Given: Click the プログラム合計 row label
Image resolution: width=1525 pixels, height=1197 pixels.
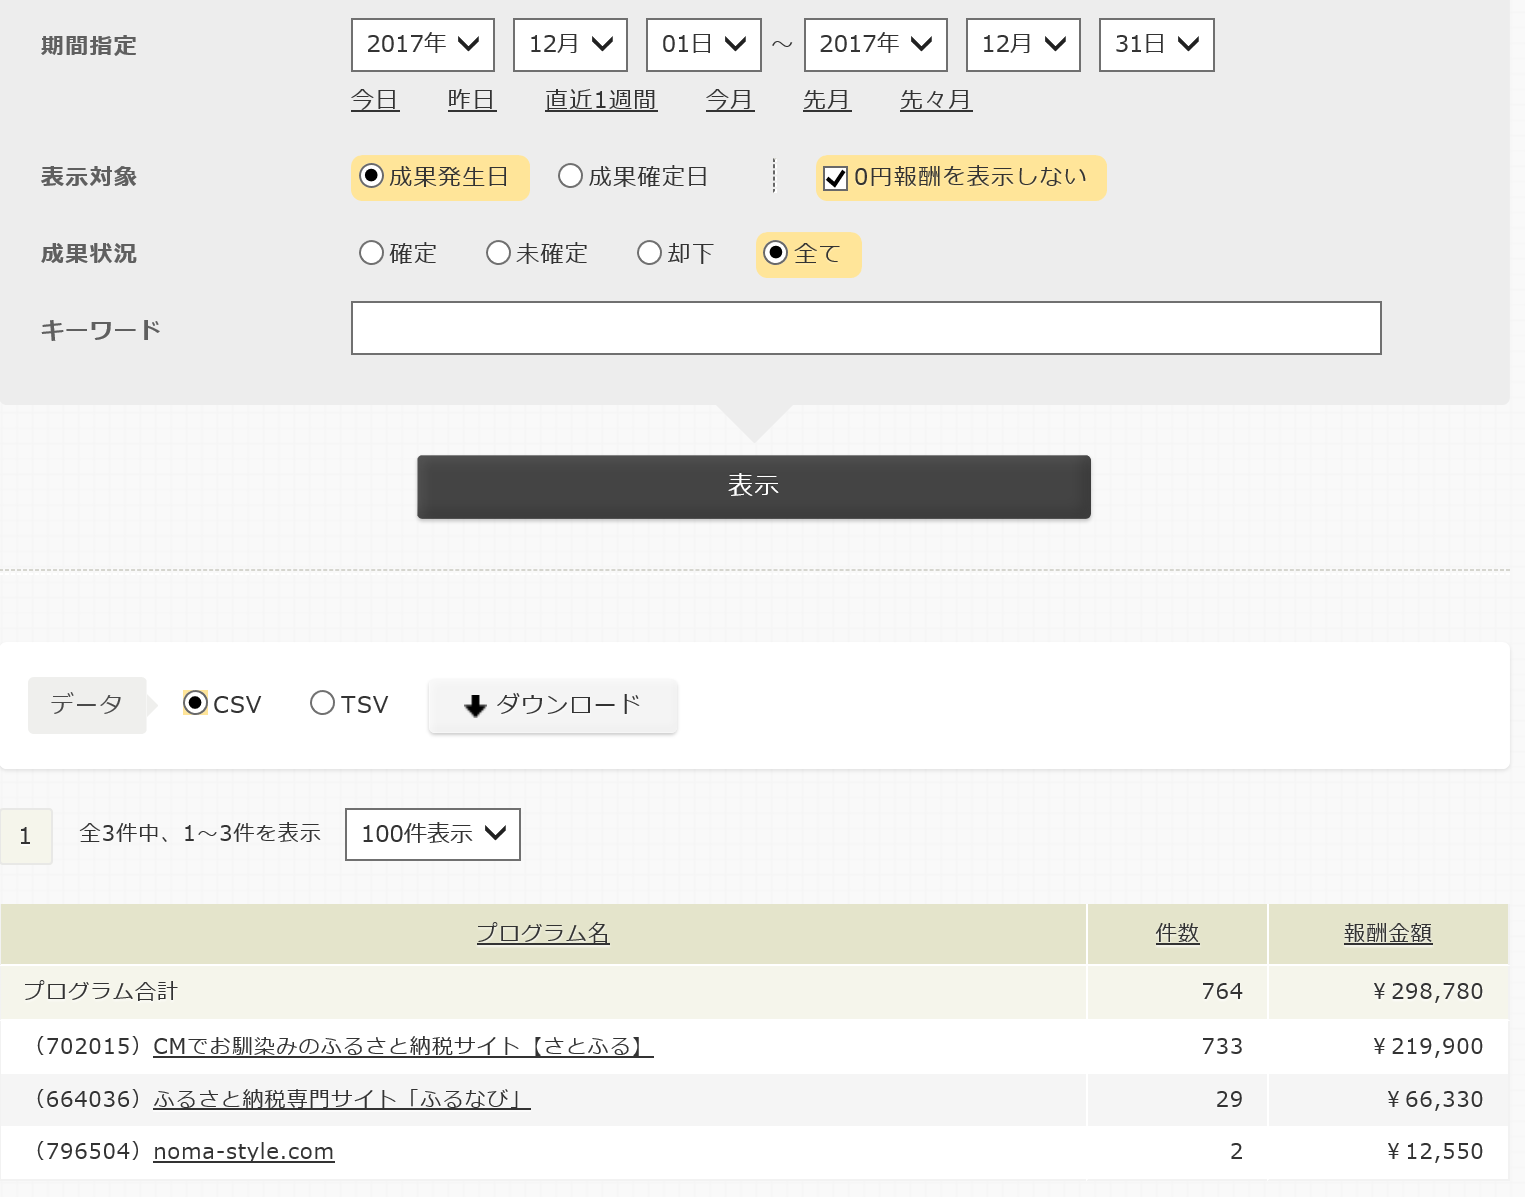Looking at the screenshot, I should [x=100, y=991].
